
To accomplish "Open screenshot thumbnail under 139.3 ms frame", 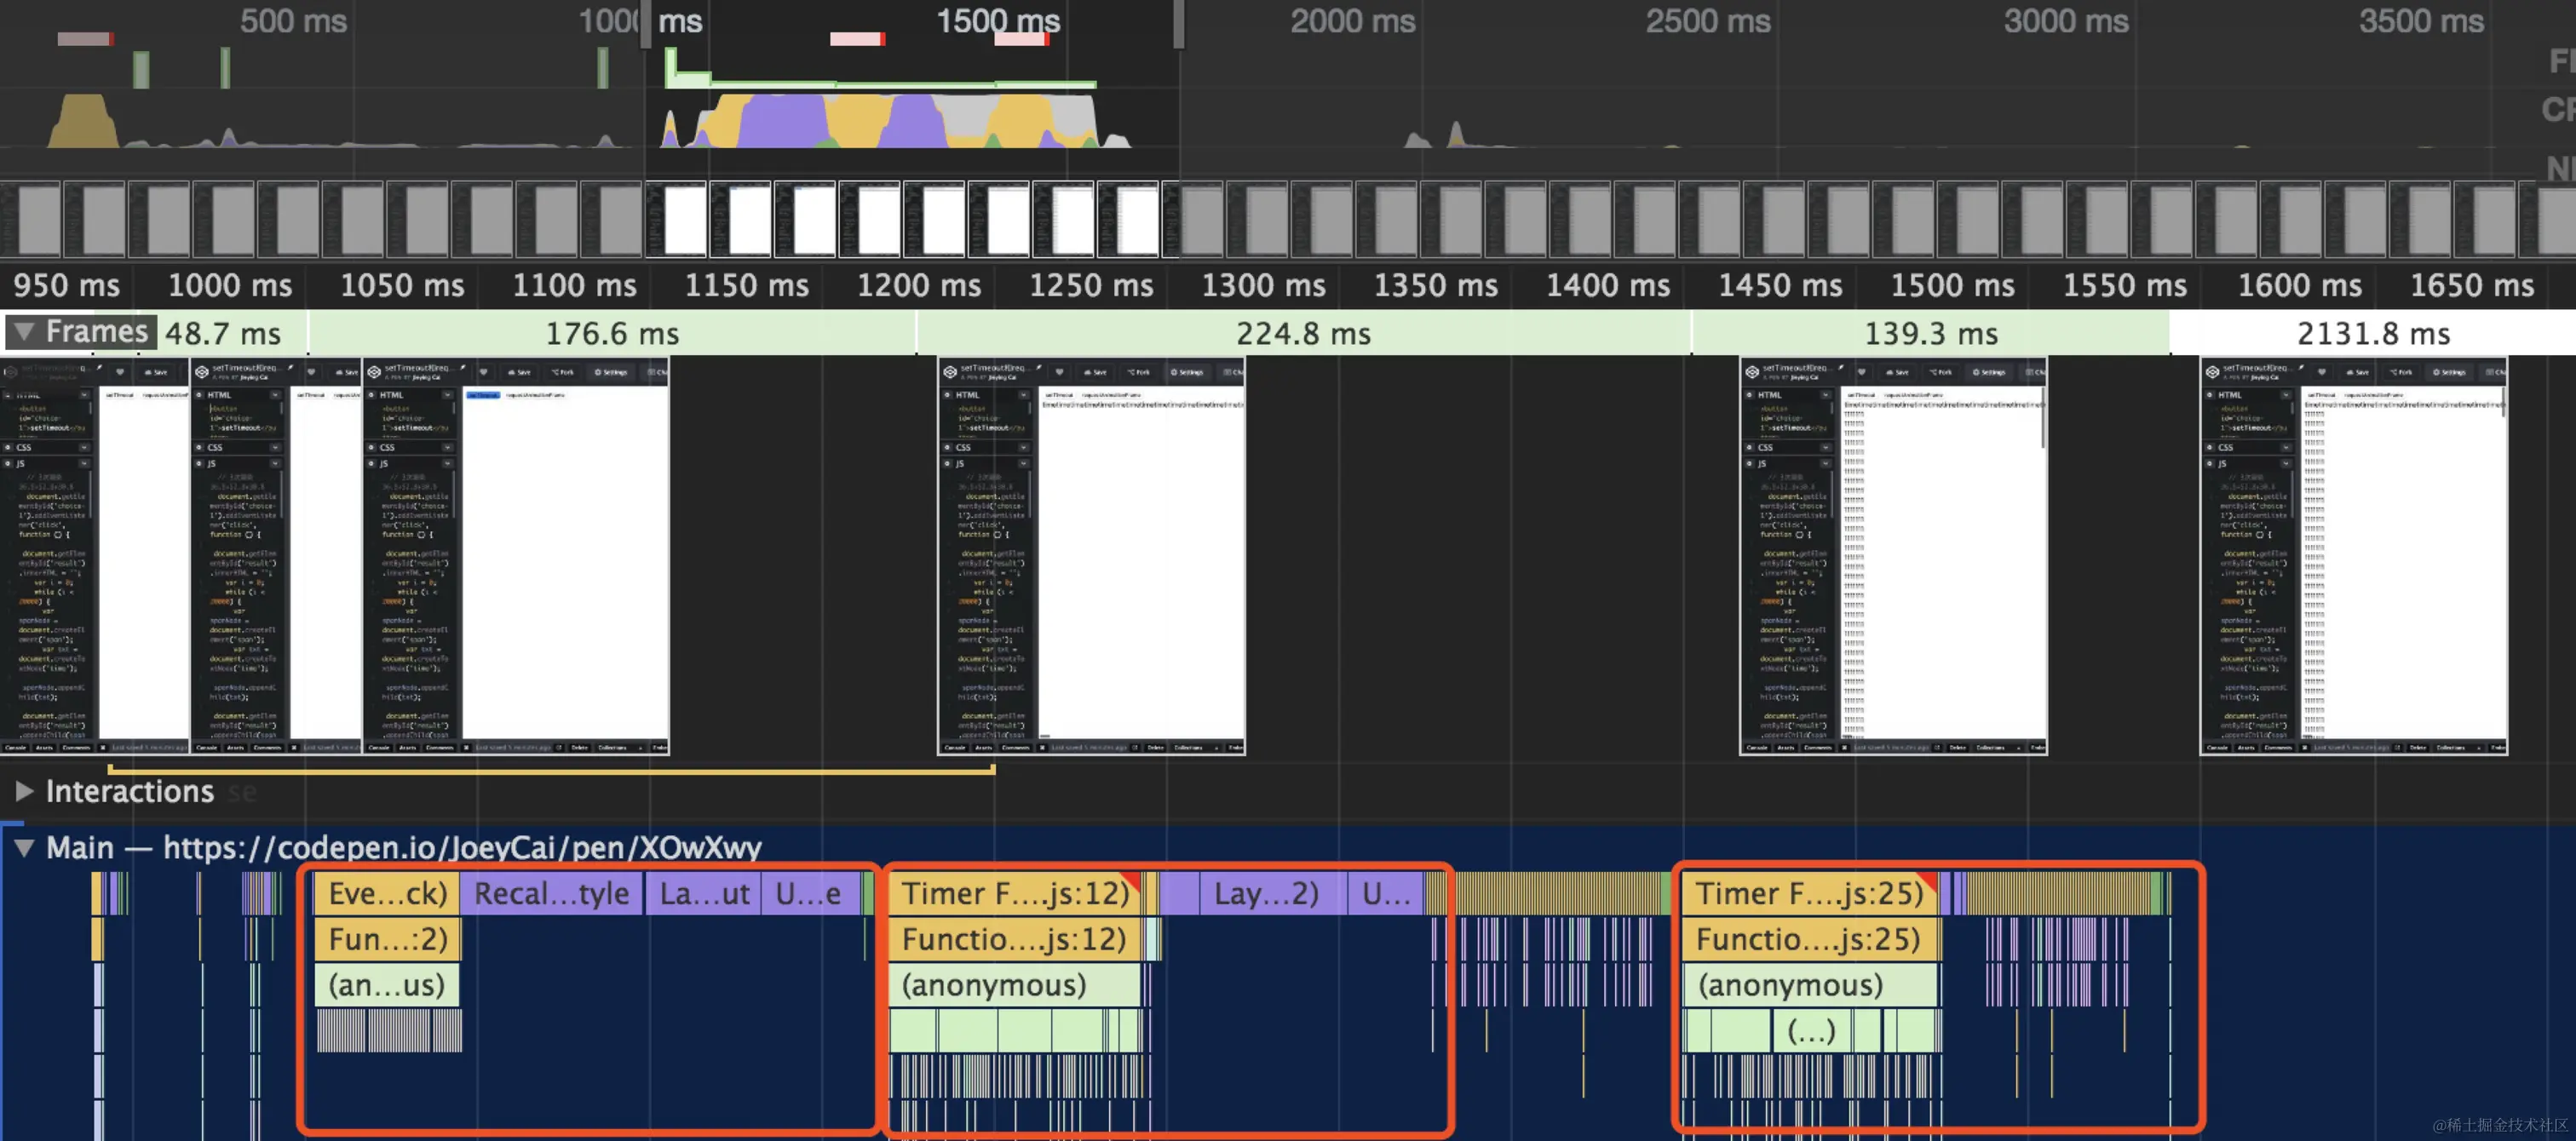I will point(1892,556).
